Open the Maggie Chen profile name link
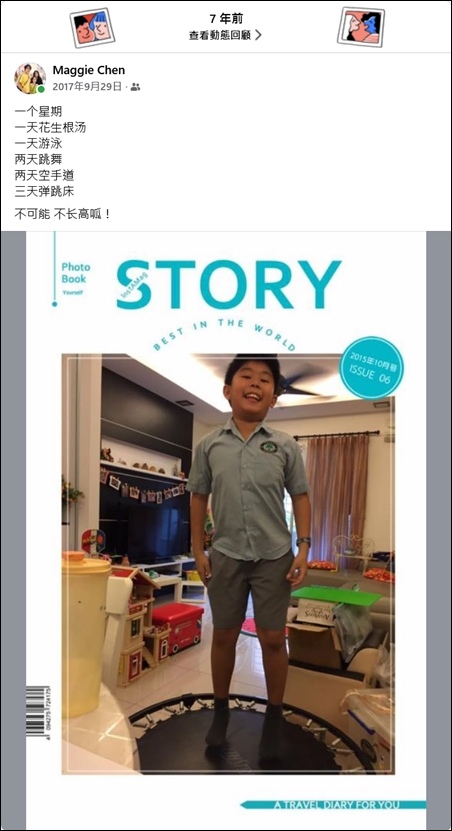This screenshot has width=452, height=831. pos(88,70)
